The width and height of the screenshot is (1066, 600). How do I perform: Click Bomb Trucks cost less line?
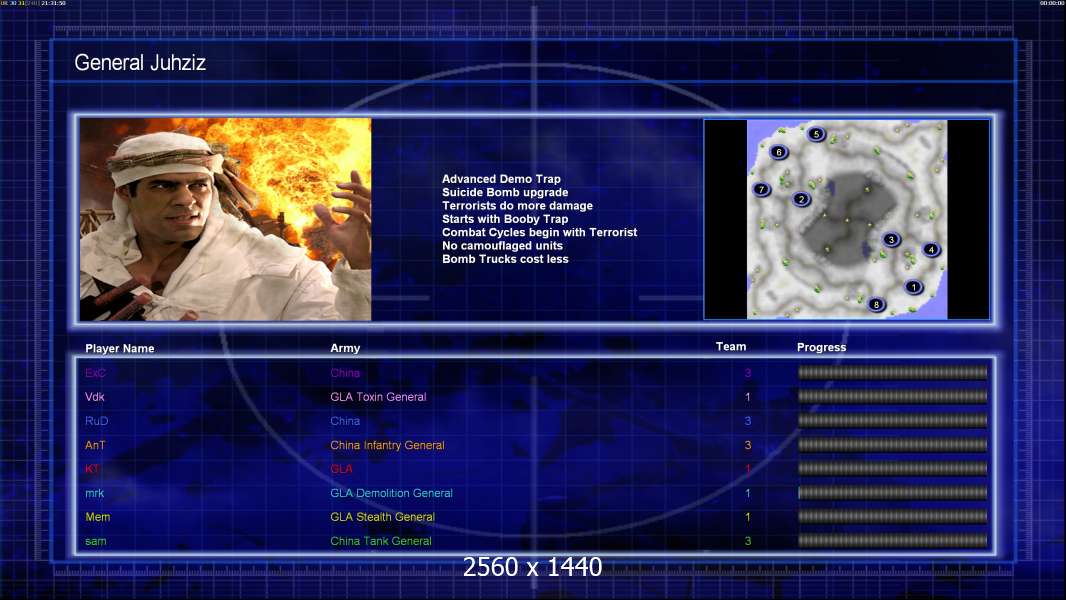[505, 259]
